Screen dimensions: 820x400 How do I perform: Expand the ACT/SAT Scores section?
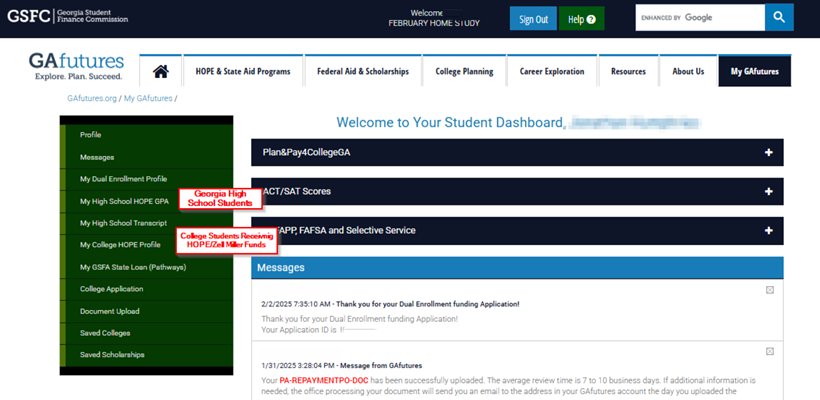517,191
